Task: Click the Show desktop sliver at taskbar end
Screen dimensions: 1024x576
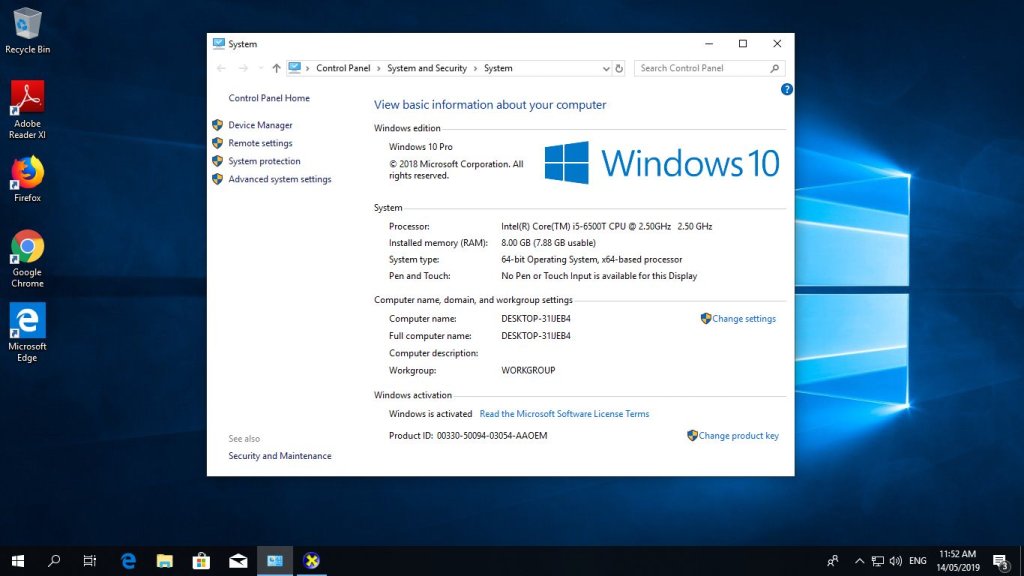Action: [x=1021, y=561]
